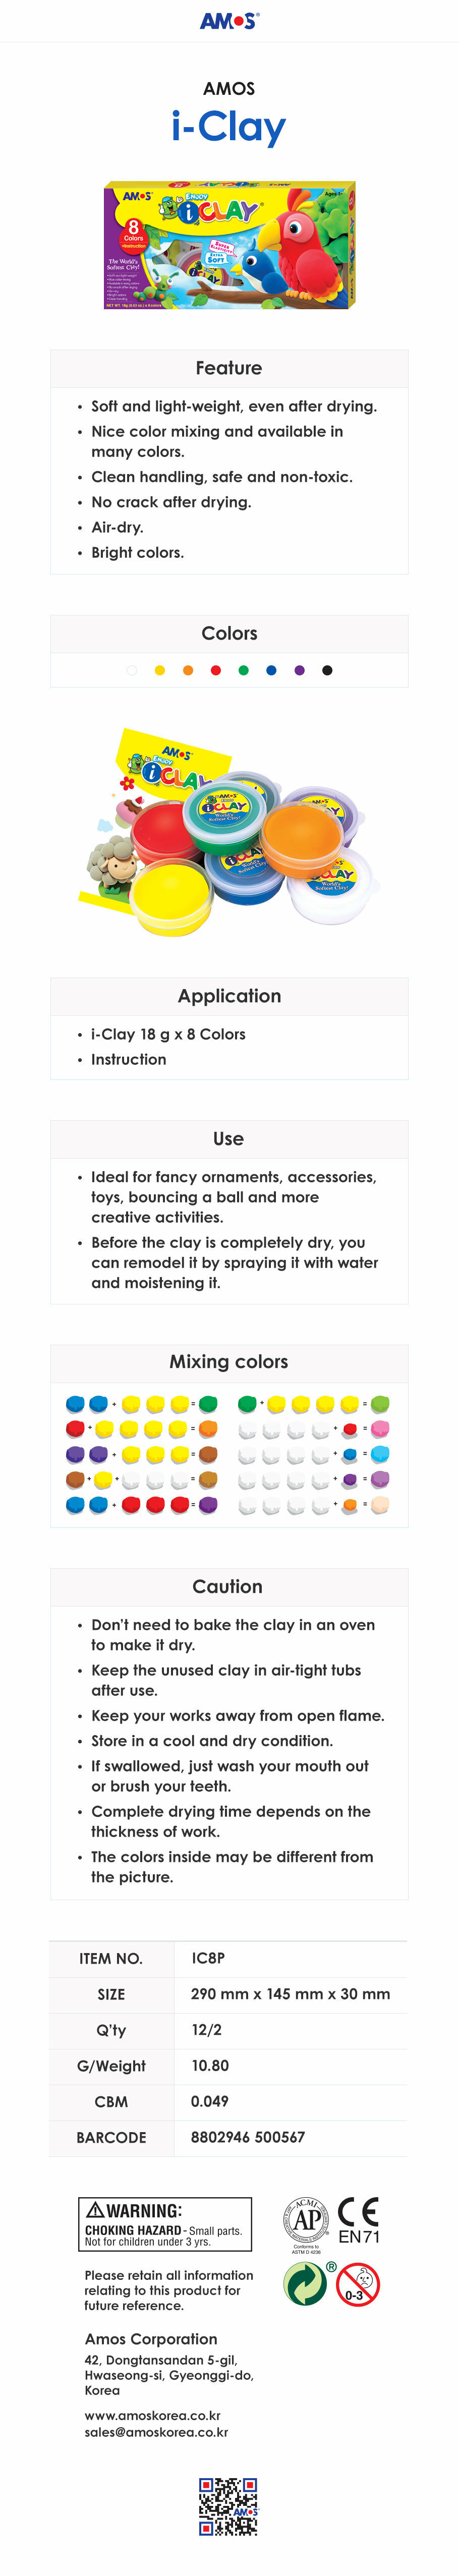Open the www.amoskorea.co.kr website link

click(x=152, y=2415)
